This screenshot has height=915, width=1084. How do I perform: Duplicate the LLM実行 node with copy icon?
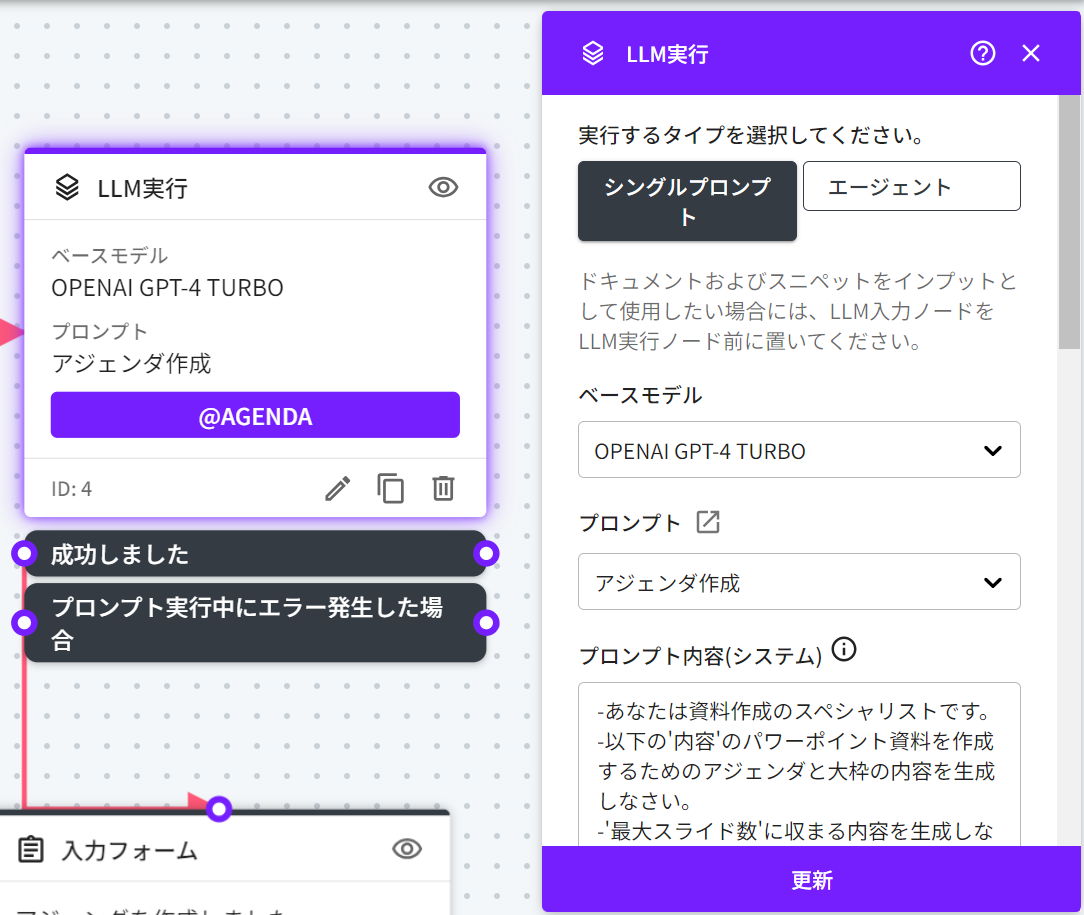(x=390, y=488)
